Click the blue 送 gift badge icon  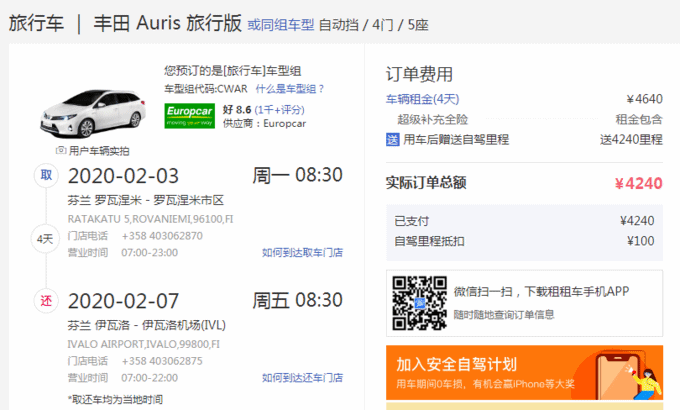pyautogui.click(x=392, y=140)
